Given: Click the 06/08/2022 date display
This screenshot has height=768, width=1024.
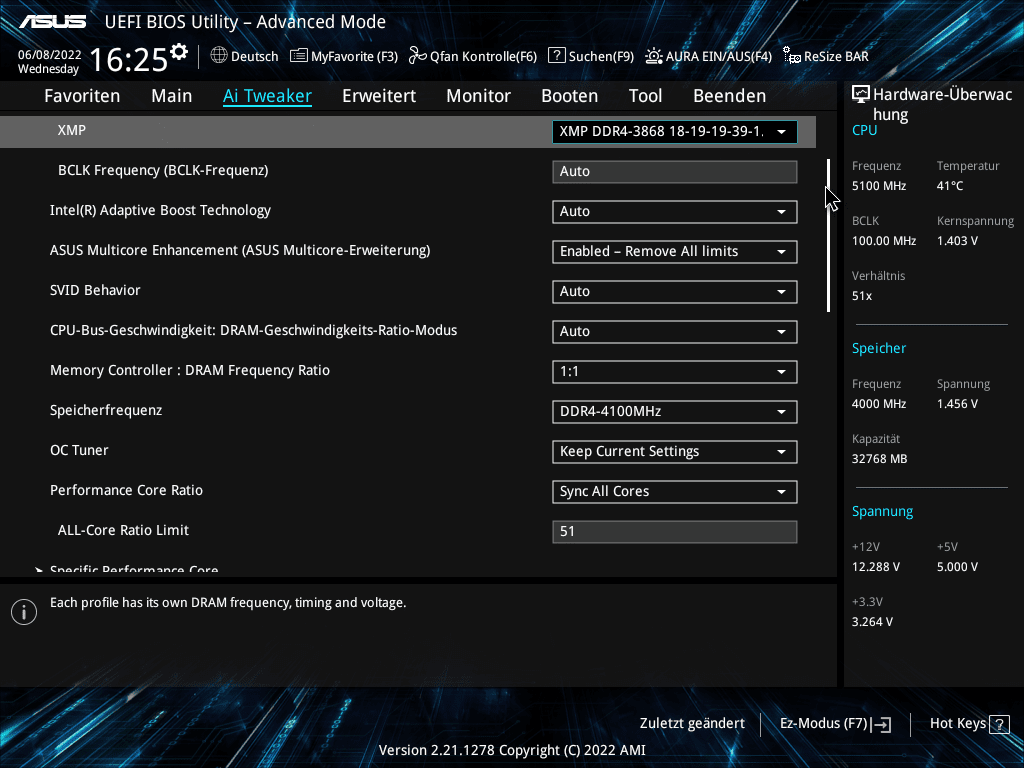Looking at the screenshot, I should (50, 55).
